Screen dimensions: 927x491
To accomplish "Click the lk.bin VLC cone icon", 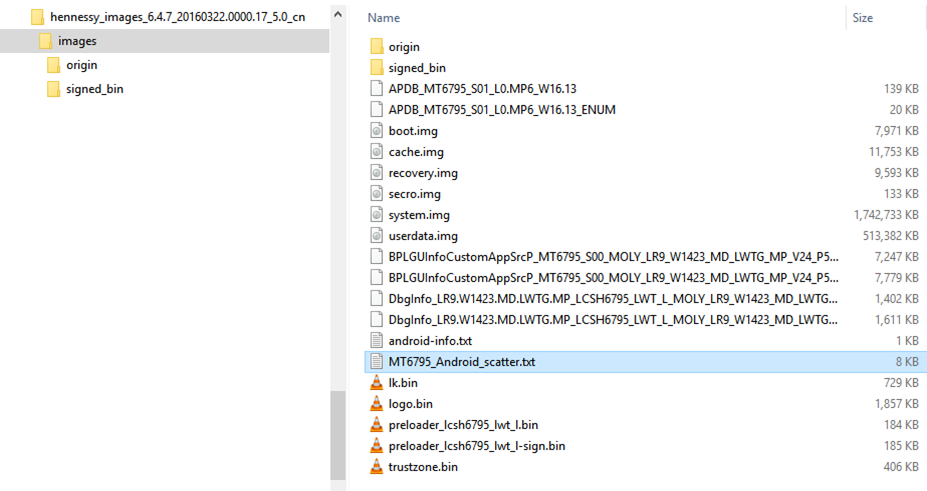I will coord(377,383).
